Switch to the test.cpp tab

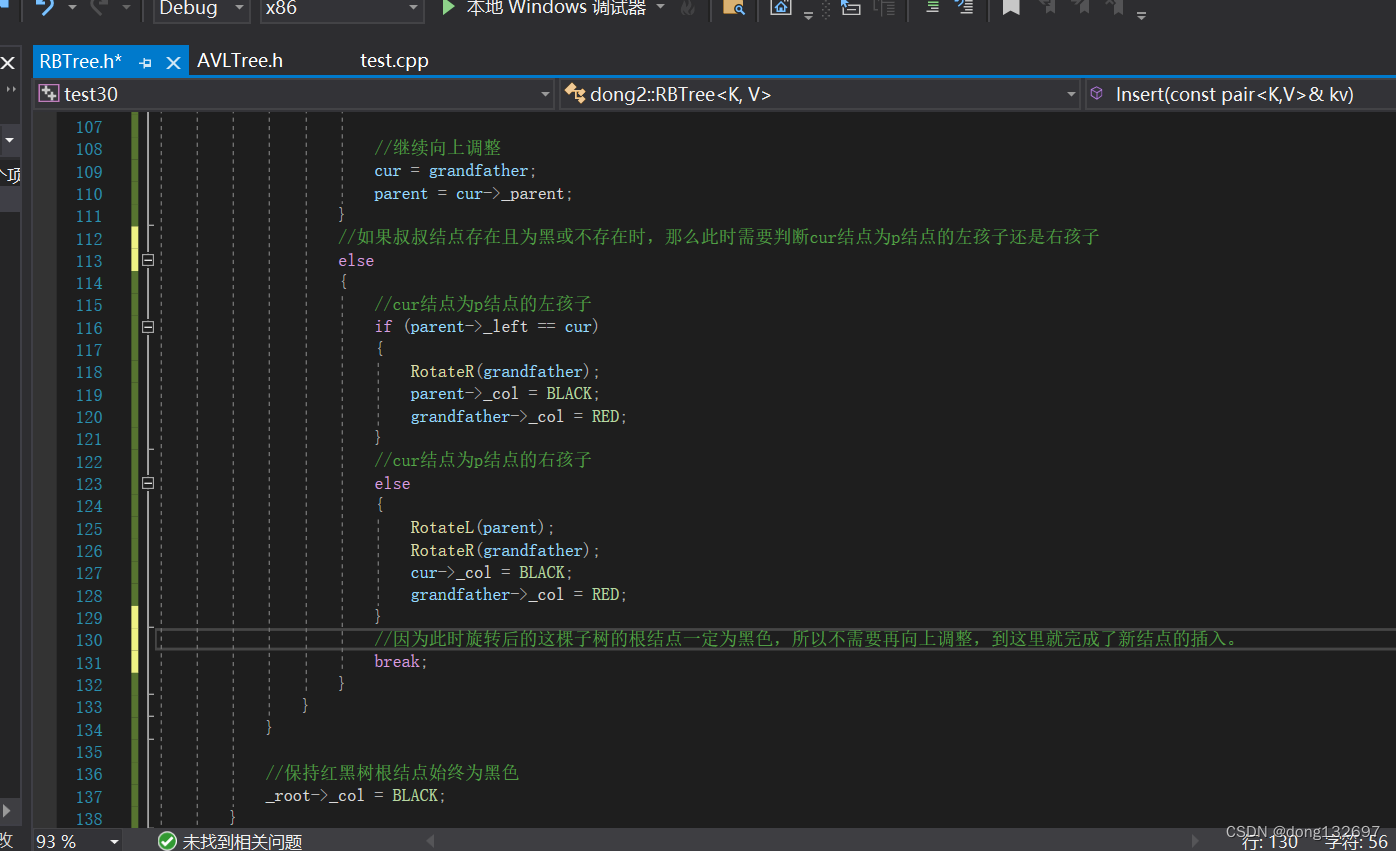click(394, 61)
